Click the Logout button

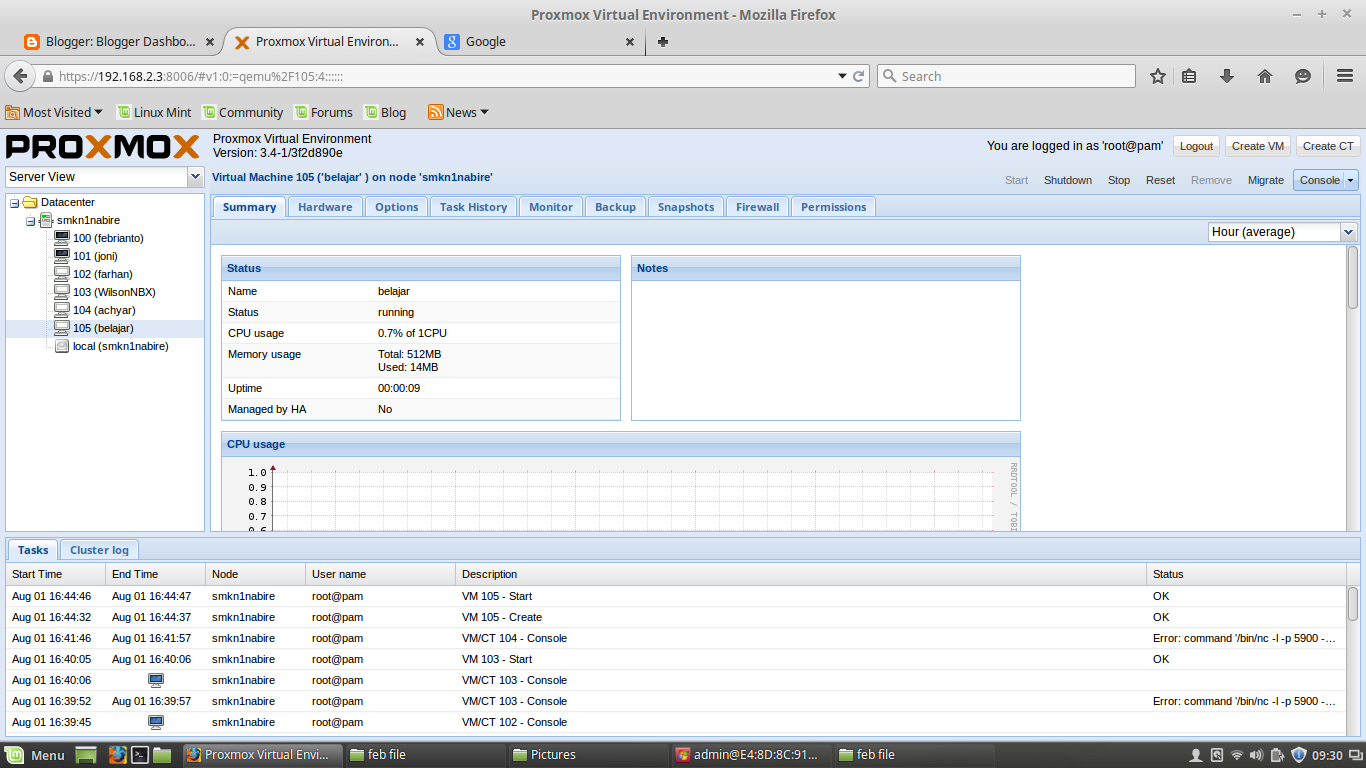coord(1196,145)
